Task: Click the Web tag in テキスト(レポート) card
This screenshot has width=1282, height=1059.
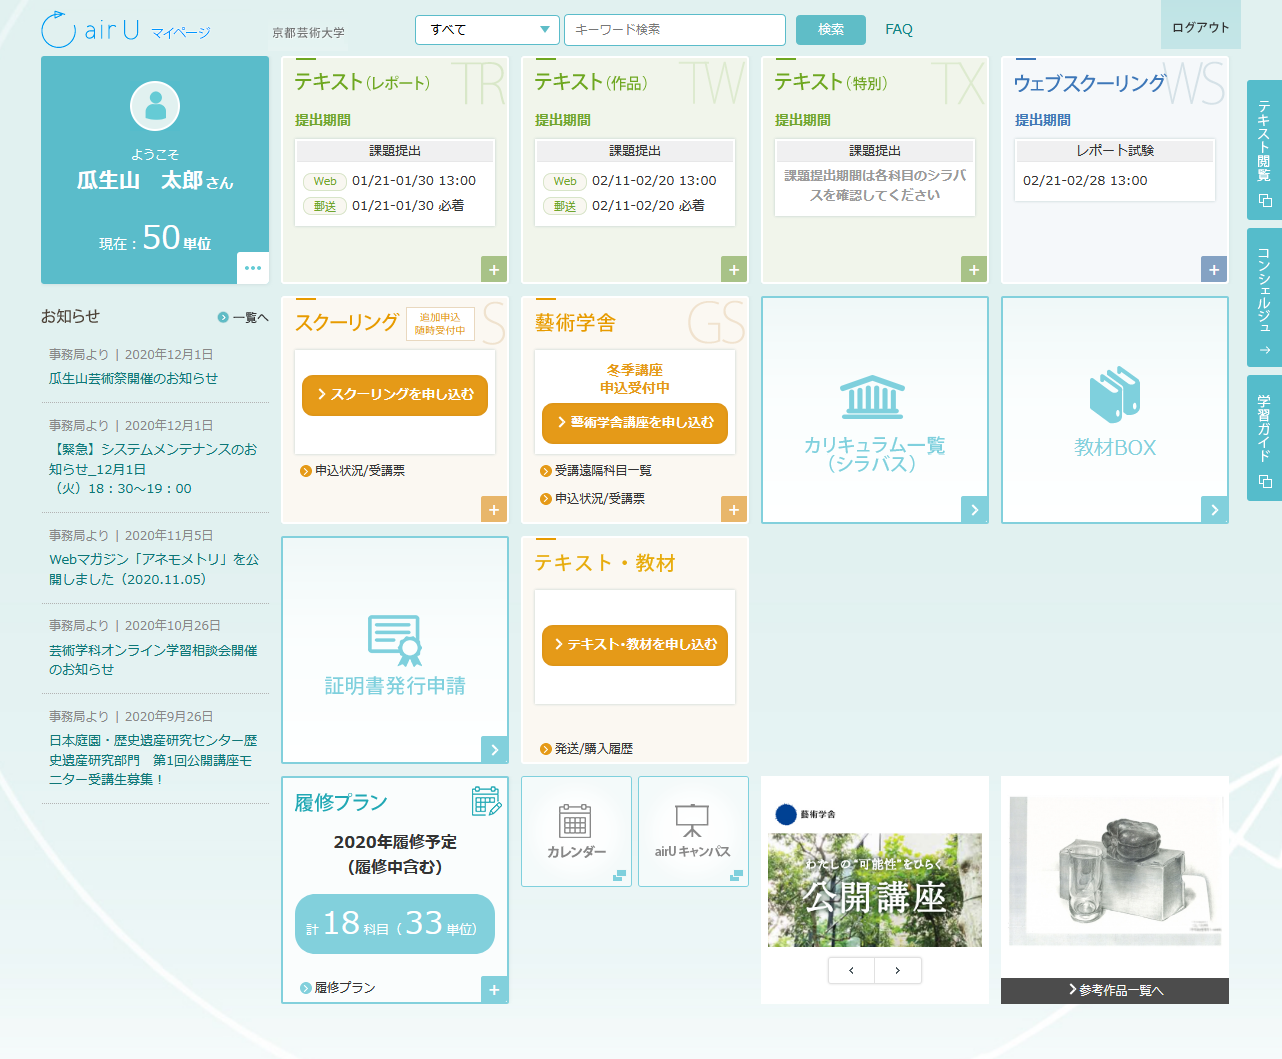Action: point(325,182)
